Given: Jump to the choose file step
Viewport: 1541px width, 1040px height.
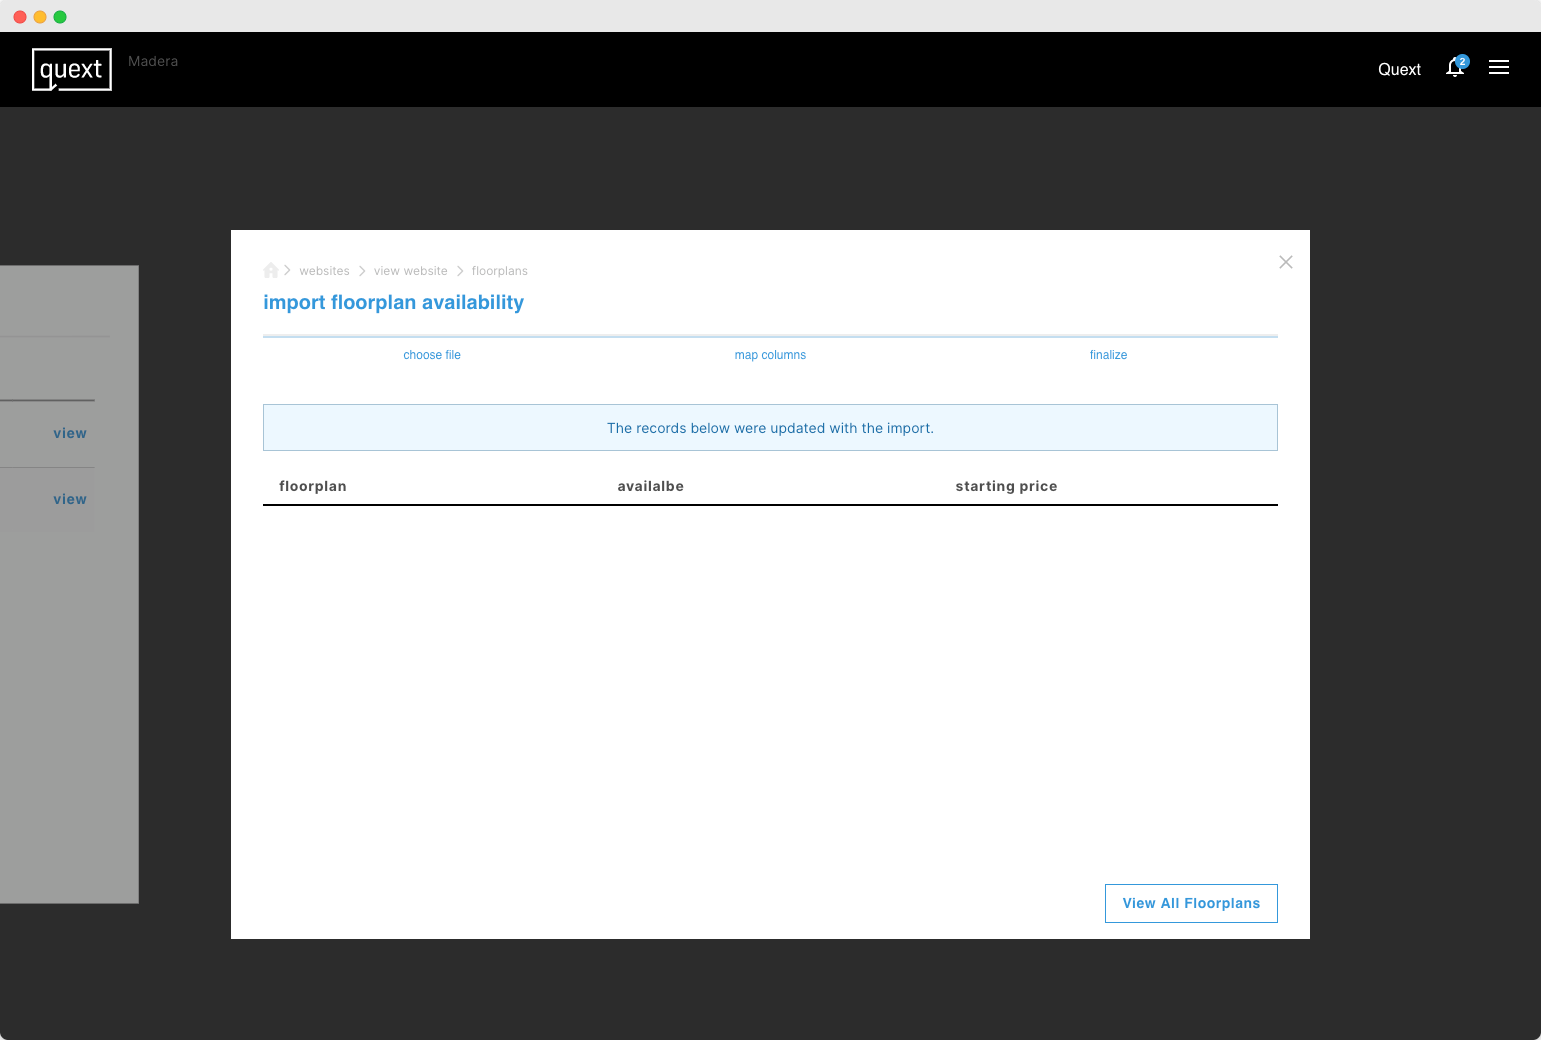Looking at the screenshot, I should (432, 355).
